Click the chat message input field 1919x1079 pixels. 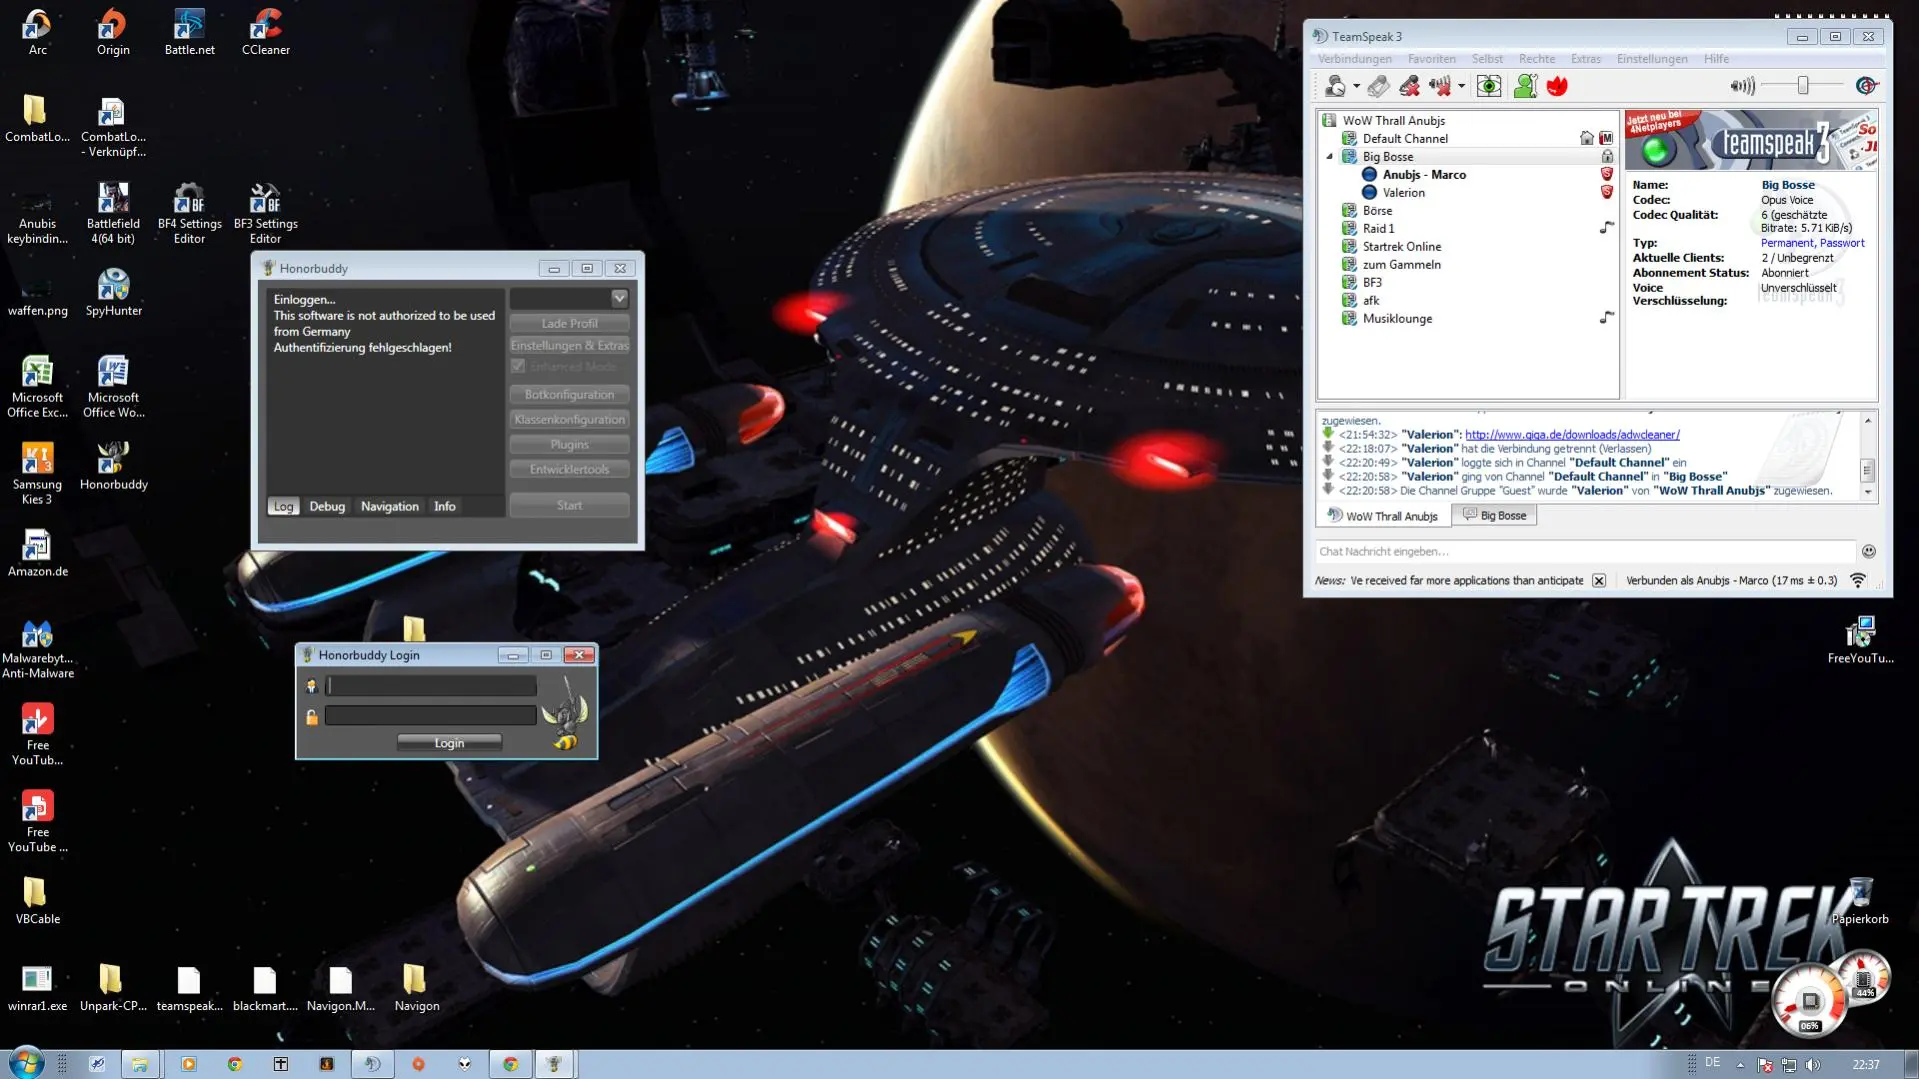pyautogui.click(x=1584, y=551)
